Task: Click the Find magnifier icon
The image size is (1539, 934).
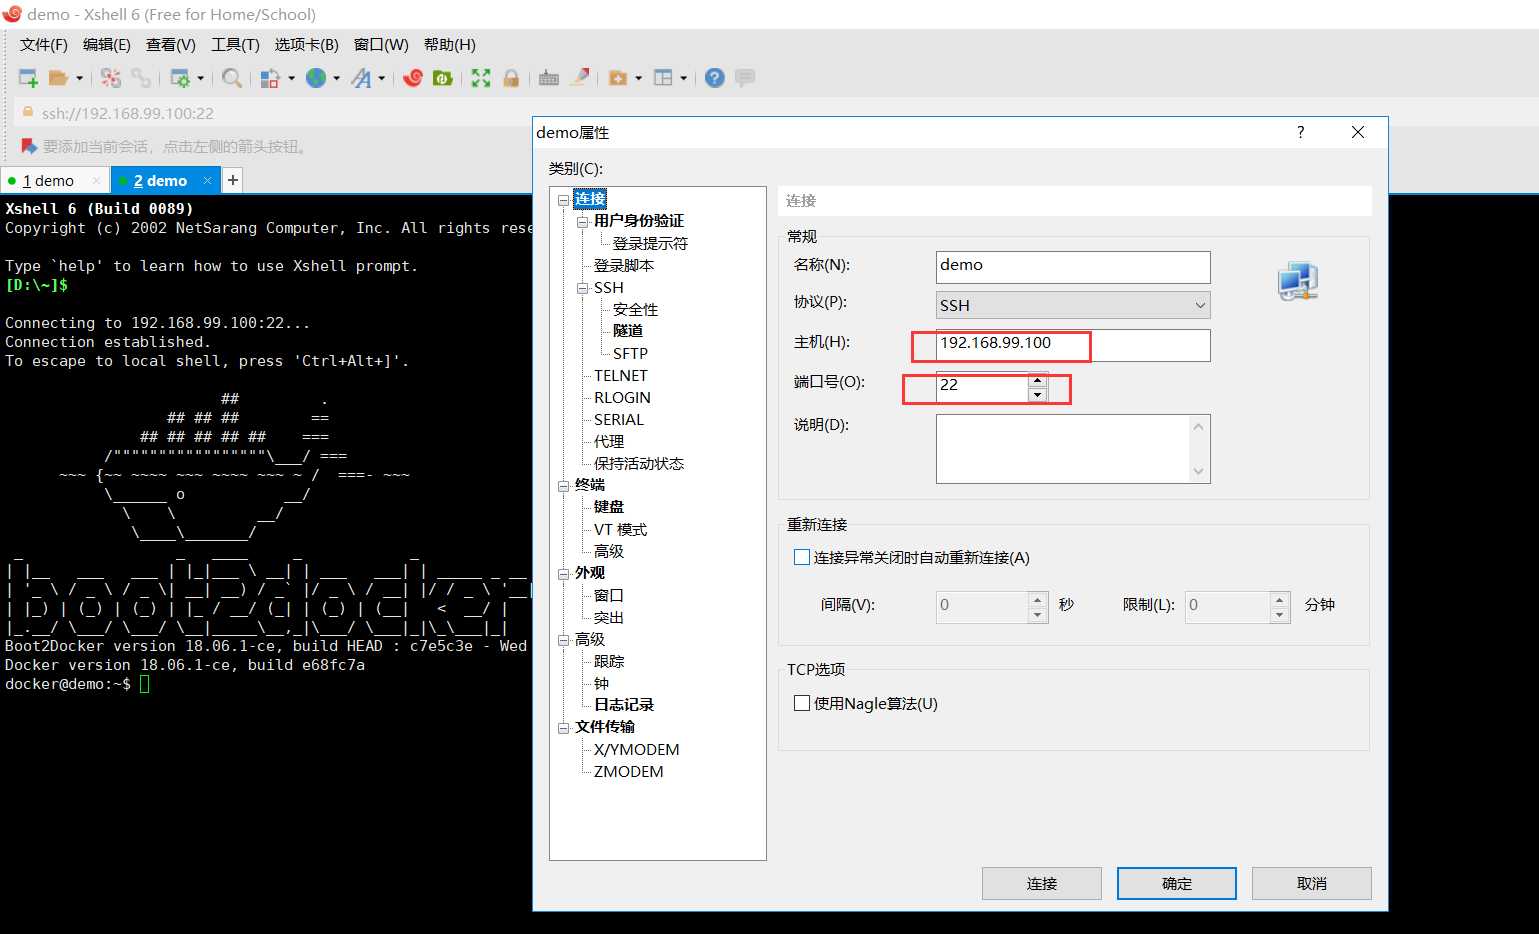Action: [x=231, y=78]
